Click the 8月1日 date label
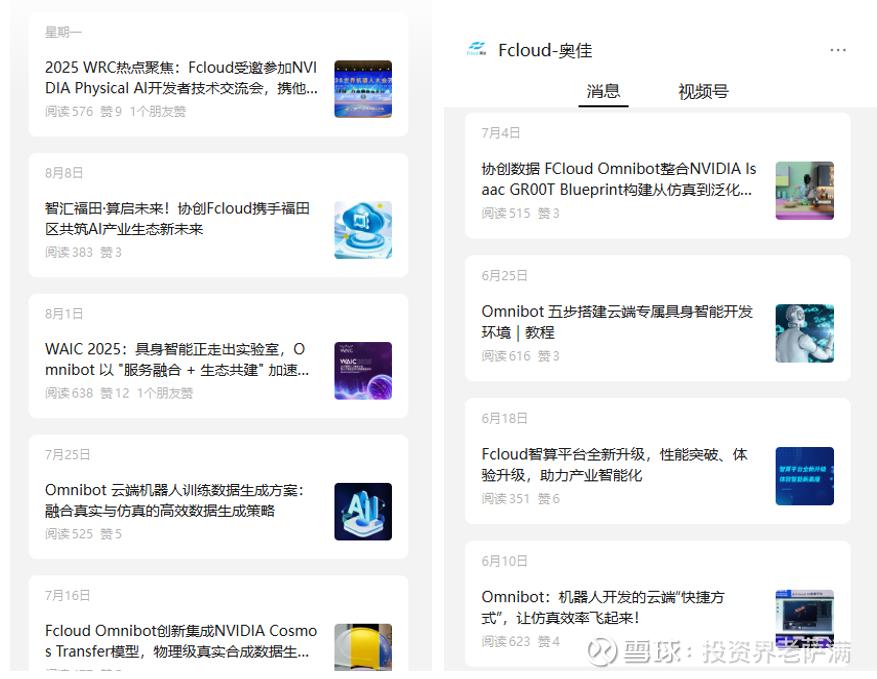The width and height of the screenshot is (877, 679). click(x=64, y=314)
